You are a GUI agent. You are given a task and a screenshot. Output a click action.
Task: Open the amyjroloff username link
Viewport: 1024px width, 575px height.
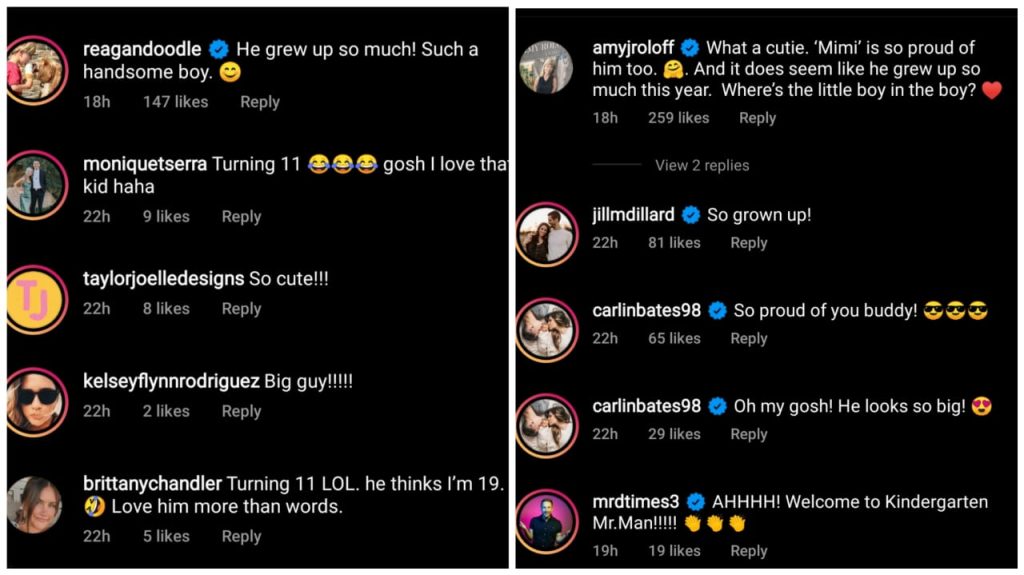point(632,48)
